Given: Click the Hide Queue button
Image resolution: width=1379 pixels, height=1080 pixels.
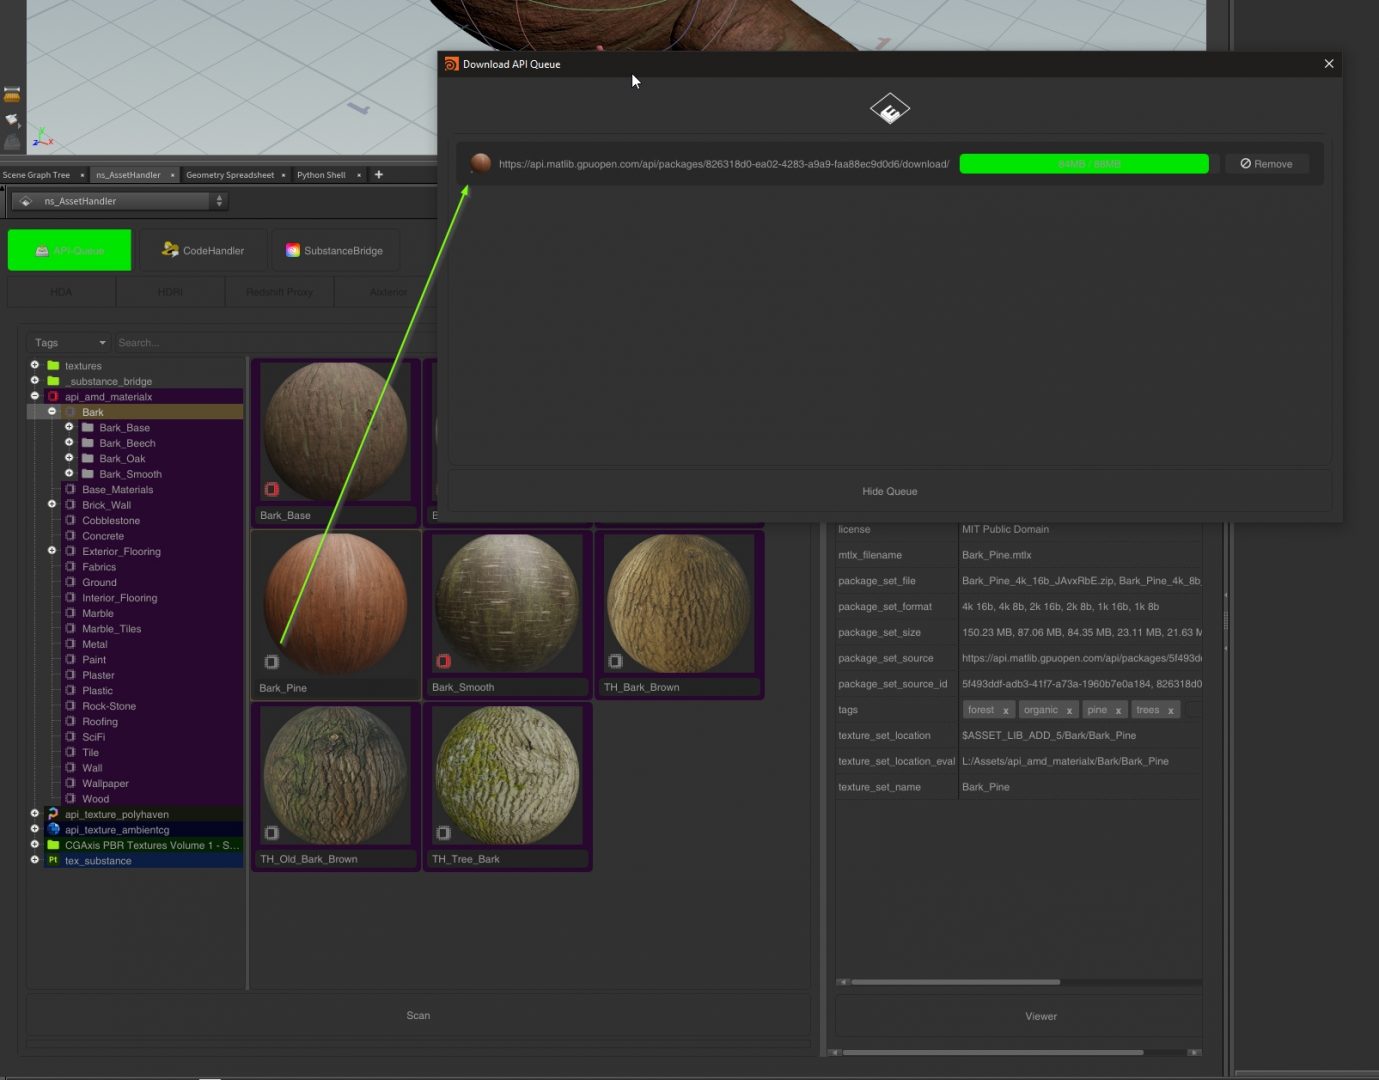Looking at the screenshot, I should click(x=889, y=491).
